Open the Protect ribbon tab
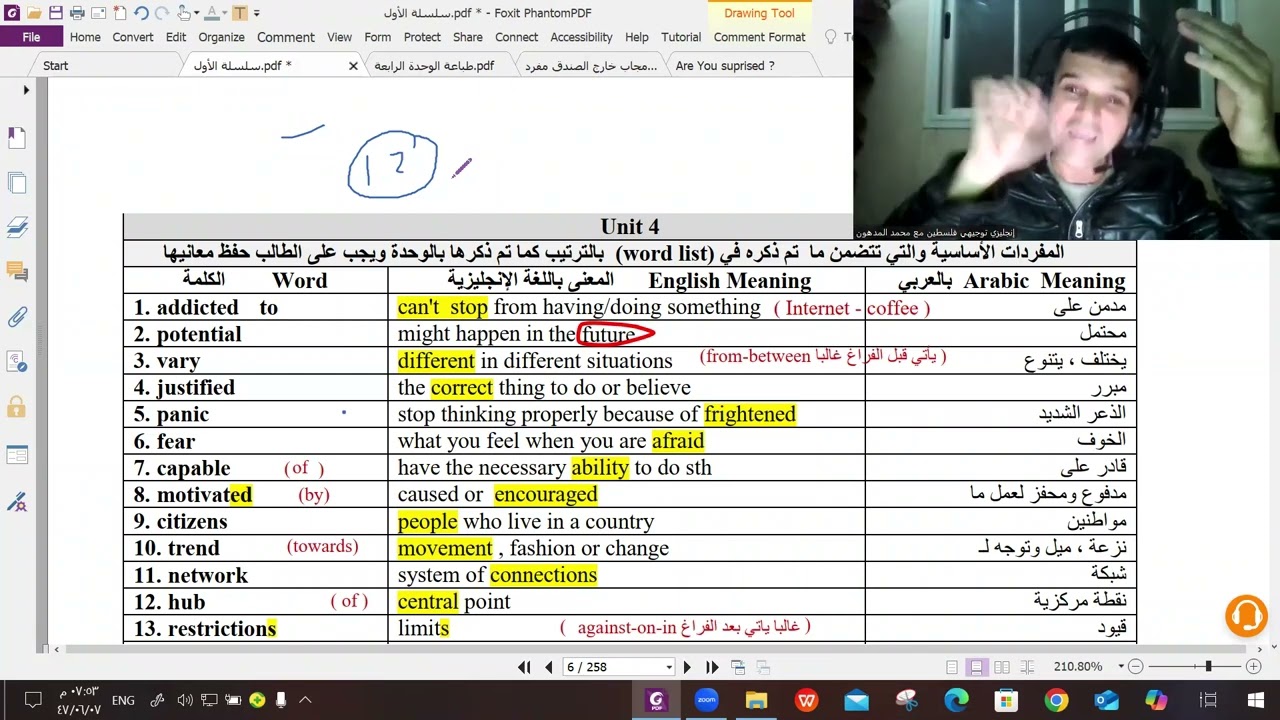The height and width of the screenshot is (720, 1280). (x=422, y=37)
